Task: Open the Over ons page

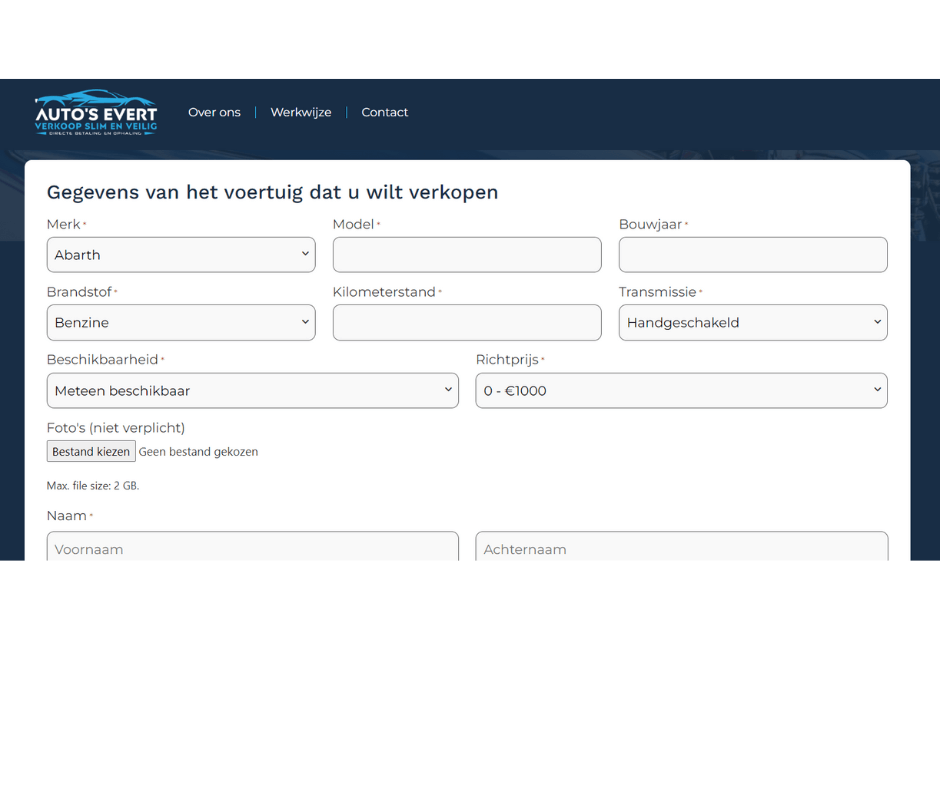Action: pos(214,112)
